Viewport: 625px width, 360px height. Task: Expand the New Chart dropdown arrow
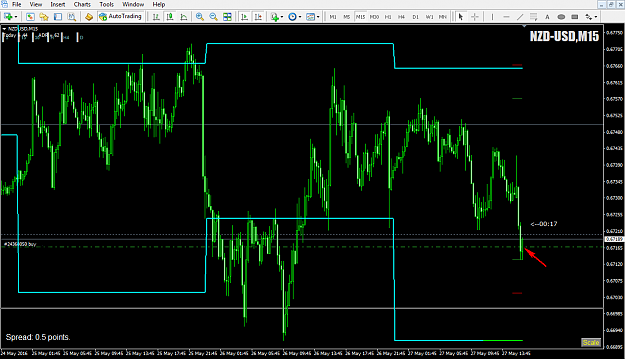(x=16, y=17)
